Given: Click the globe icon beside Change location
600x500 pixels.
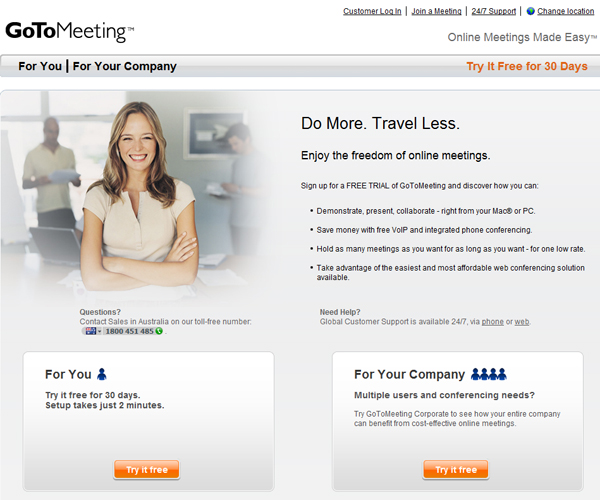Looking at the screenshot, I should pos(530,11).
